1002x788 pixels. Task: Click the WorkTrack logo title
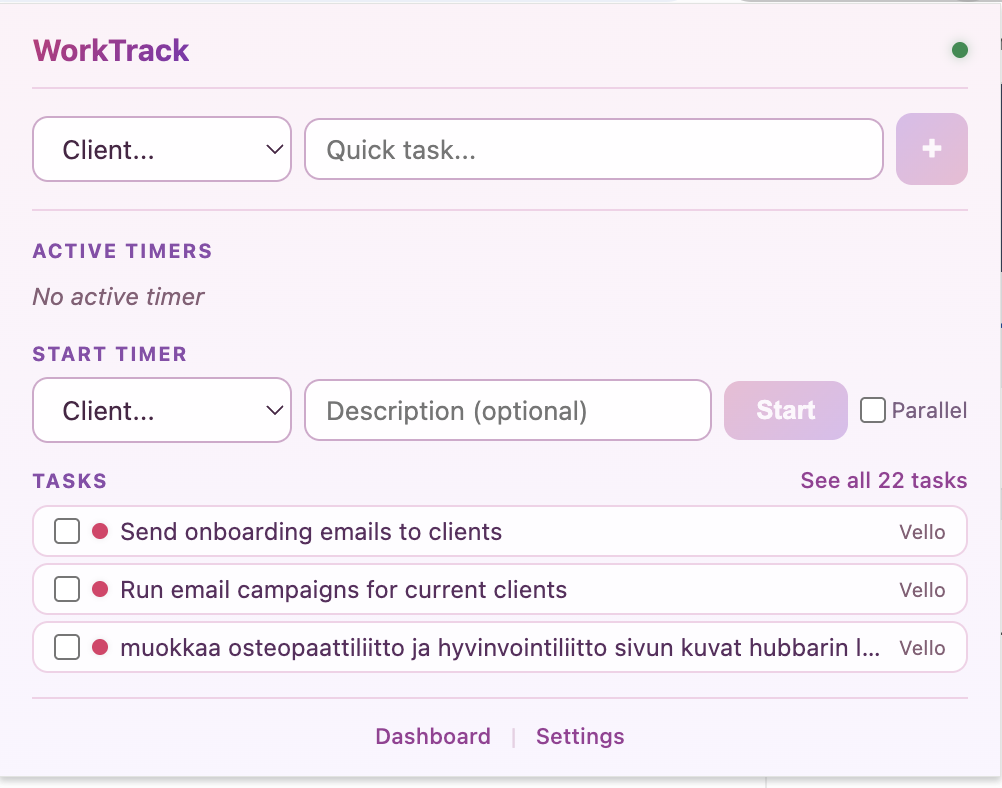pyautogui.click(x=111, y=50)
